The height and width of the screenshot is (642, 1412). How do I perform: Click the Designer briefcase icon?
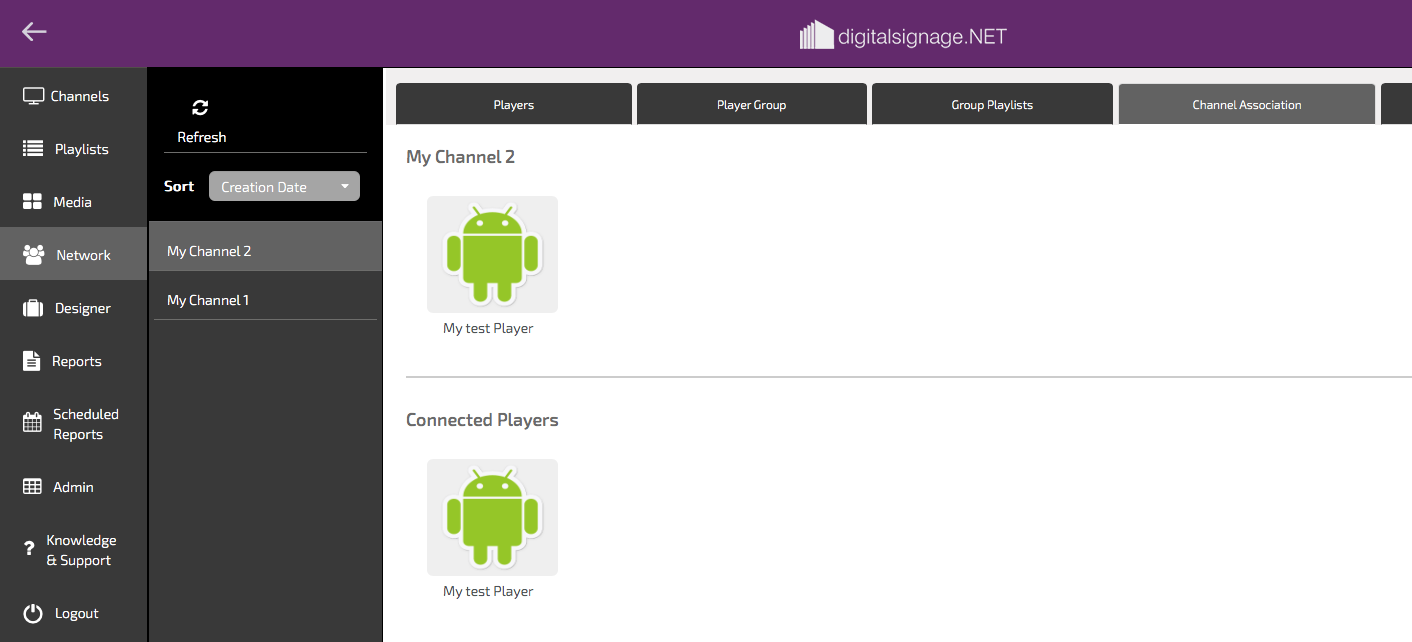tap(33, 308)
